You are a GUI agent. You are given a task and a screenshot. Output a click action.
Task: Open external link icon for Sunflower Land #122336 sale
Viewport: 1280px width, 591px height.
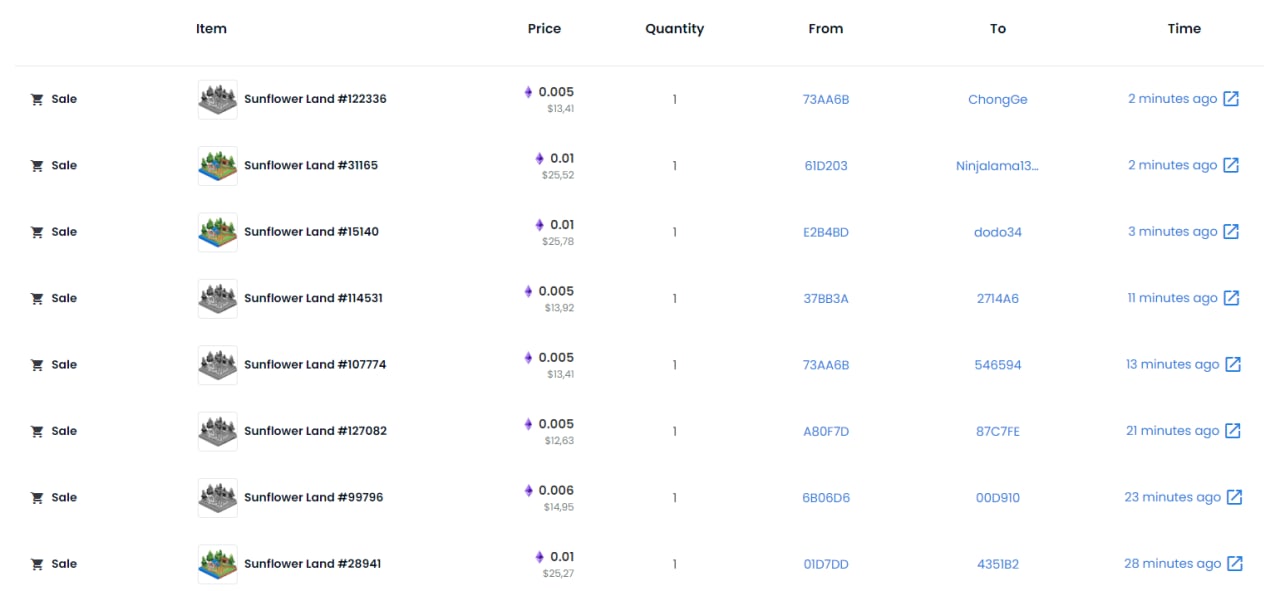(x=1231, y=99)
